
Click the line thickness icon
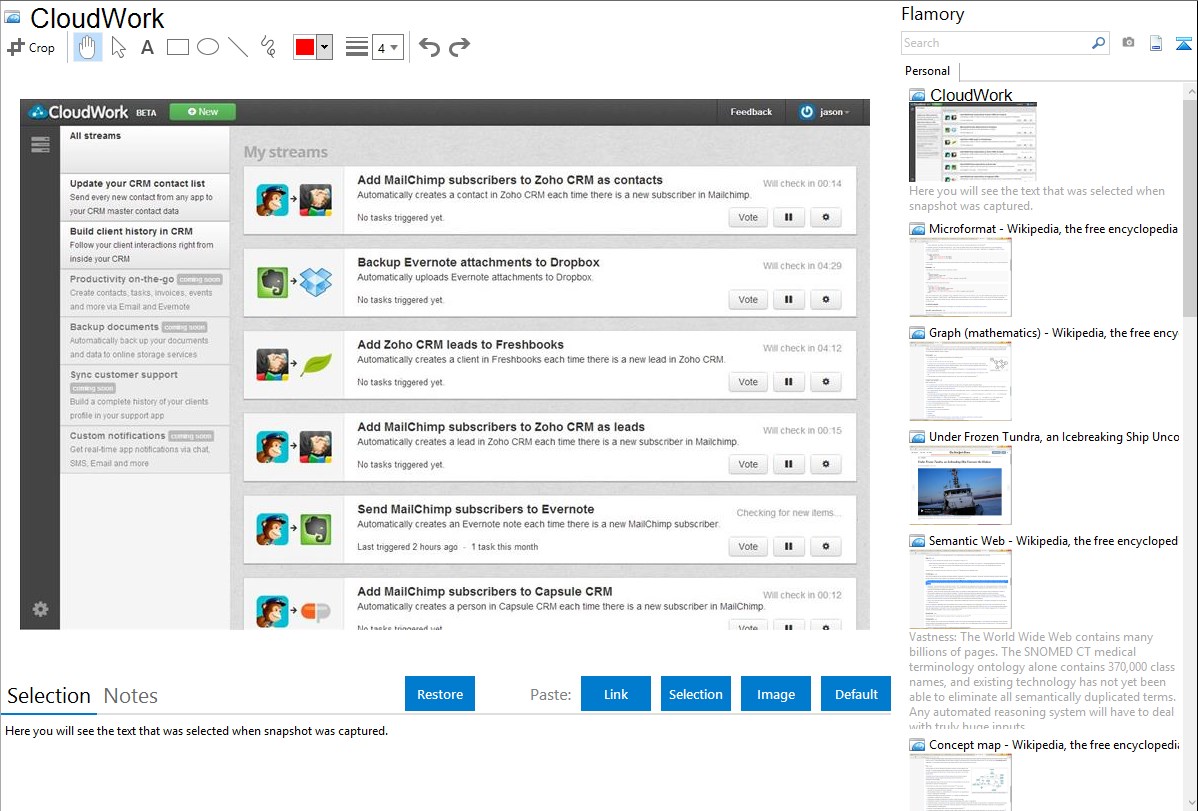(357, 47)
